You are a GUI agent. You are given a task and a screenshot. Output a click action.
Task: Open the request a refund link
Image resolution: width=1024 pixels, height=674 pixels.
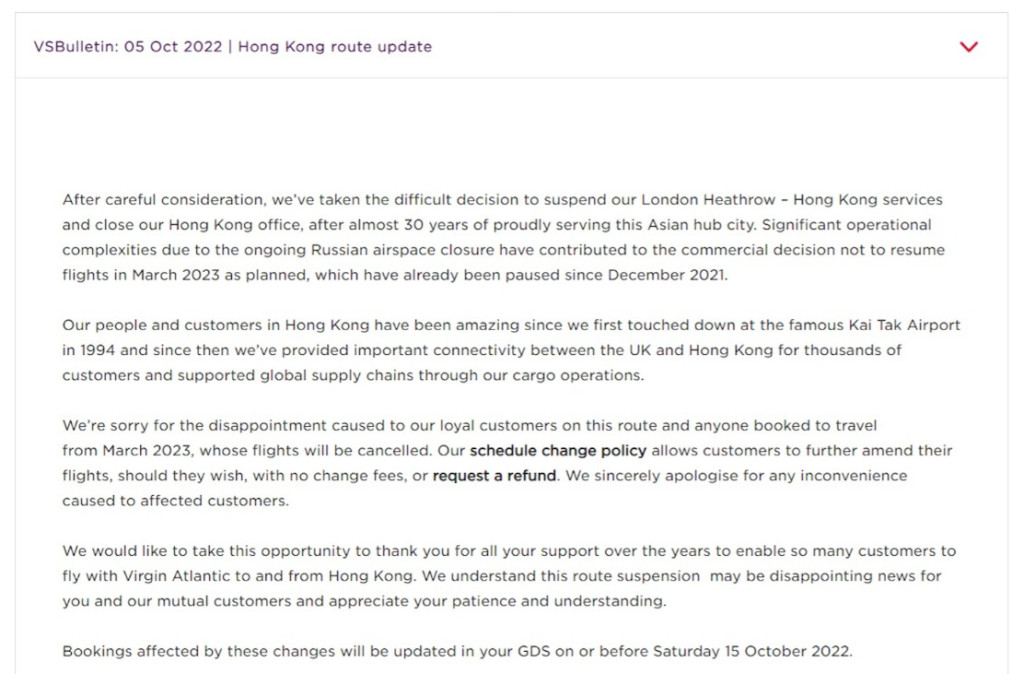pos(494,475)
